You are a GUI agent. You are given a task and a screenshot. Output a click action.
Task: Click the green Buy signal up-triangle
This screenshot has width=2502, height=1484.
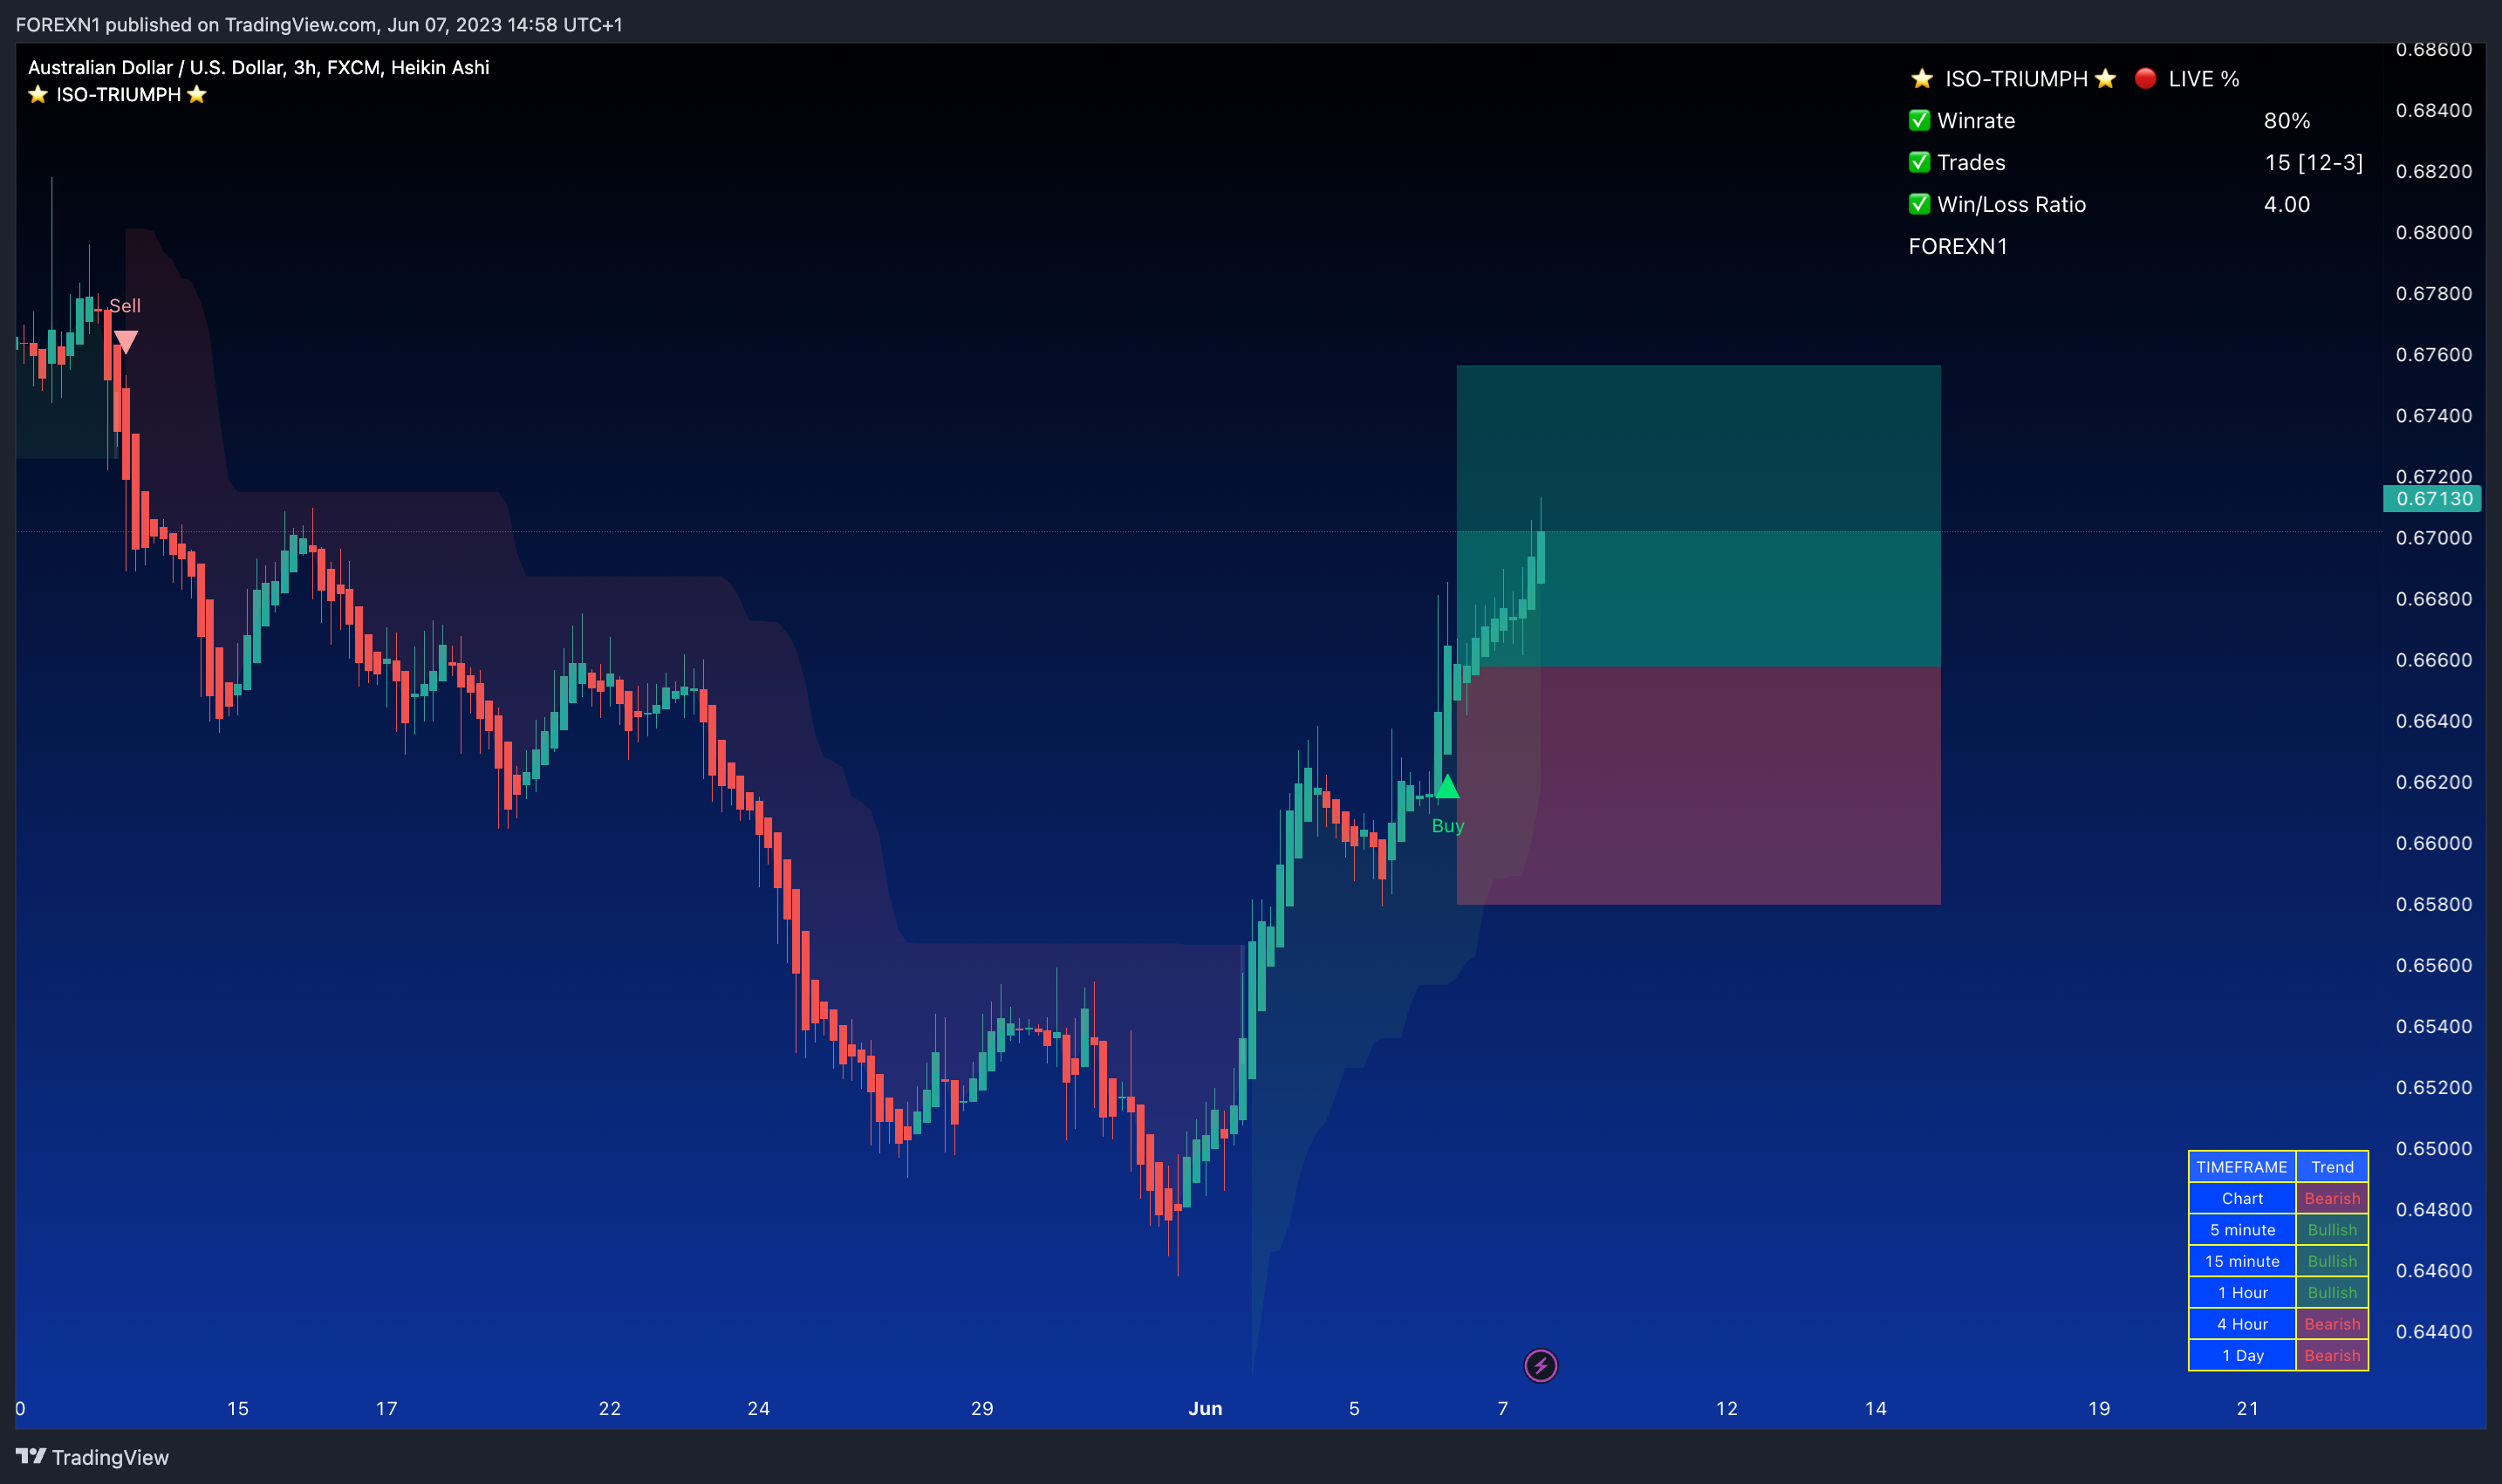[x=1447, y=786]
